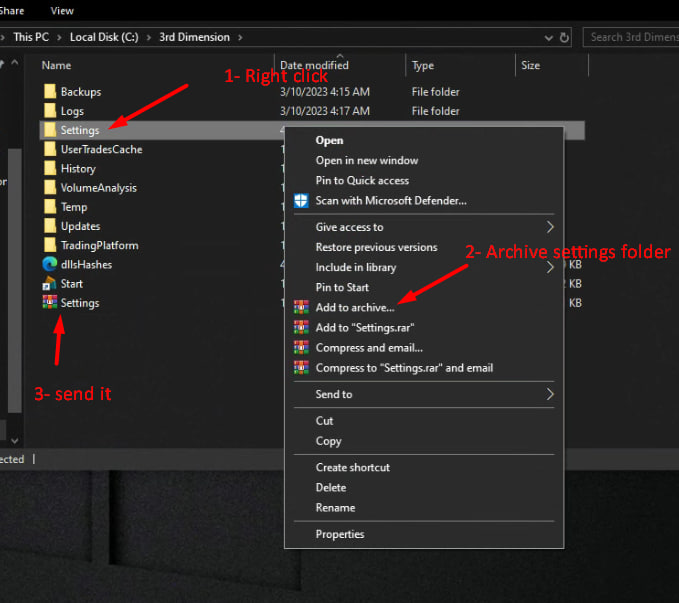Click the Microsoft Defender shield icon
The height and width of the screenshot is (603, 679).
(x=301, y=200)
